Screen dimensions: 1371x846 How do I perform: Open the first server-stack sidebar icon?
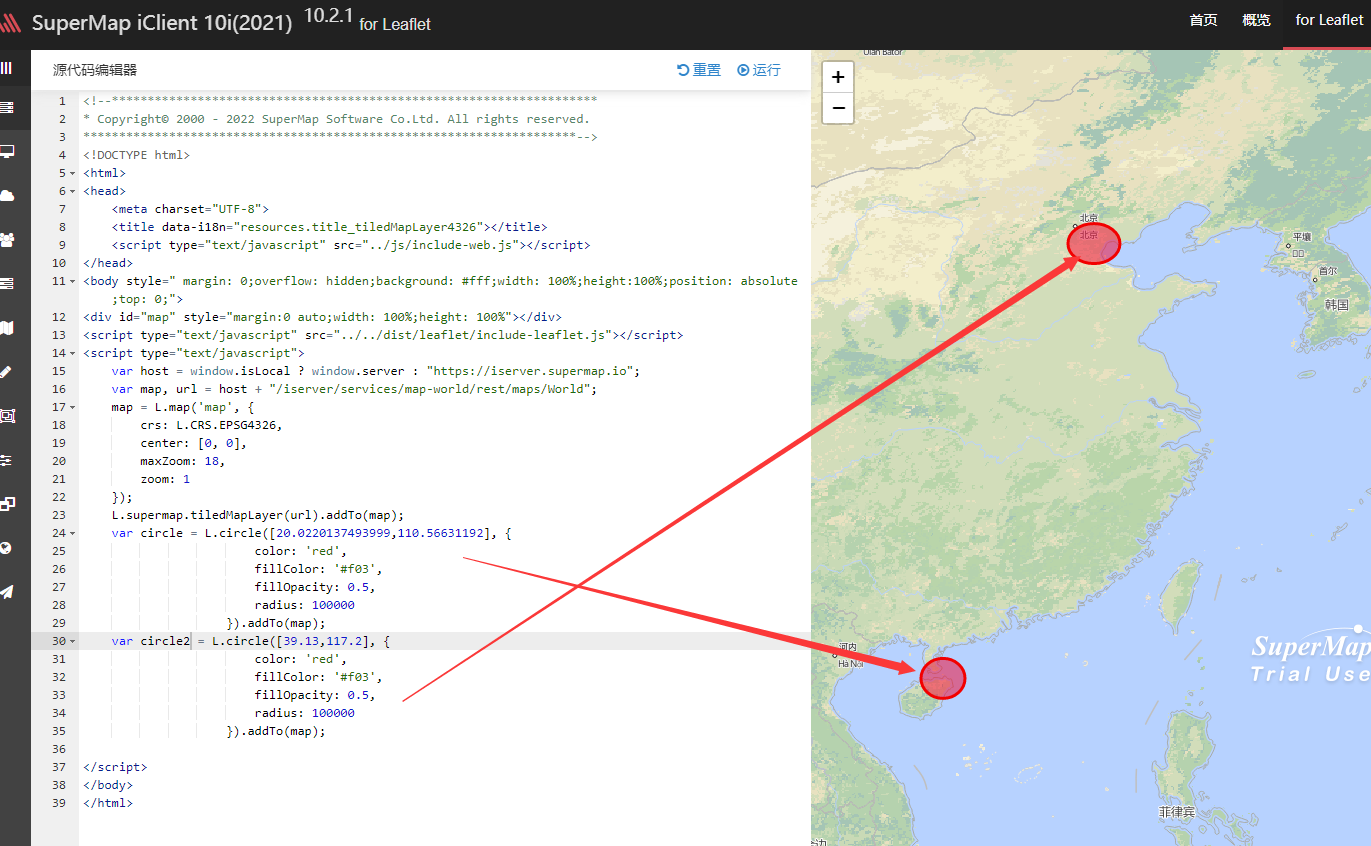(7, 107)
